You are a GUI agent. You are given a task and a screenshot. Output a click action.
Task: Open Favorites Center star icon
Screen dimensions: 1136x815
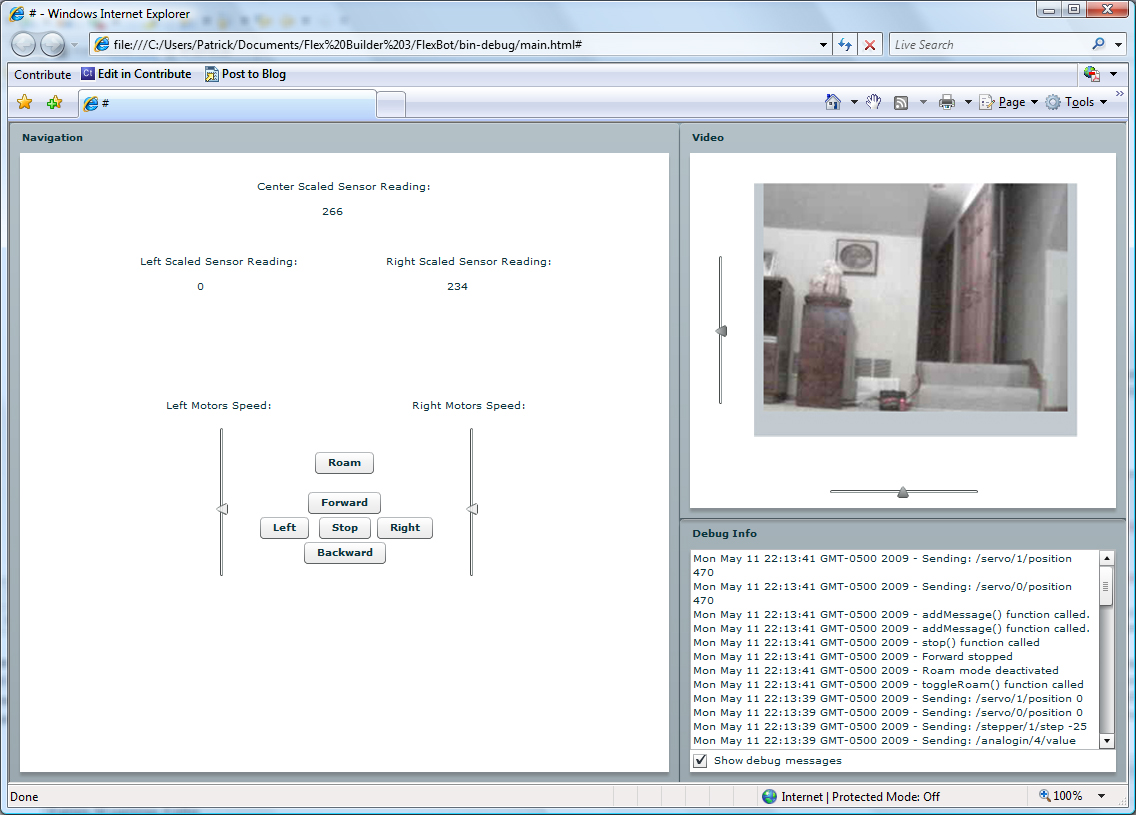pos(25,103)
